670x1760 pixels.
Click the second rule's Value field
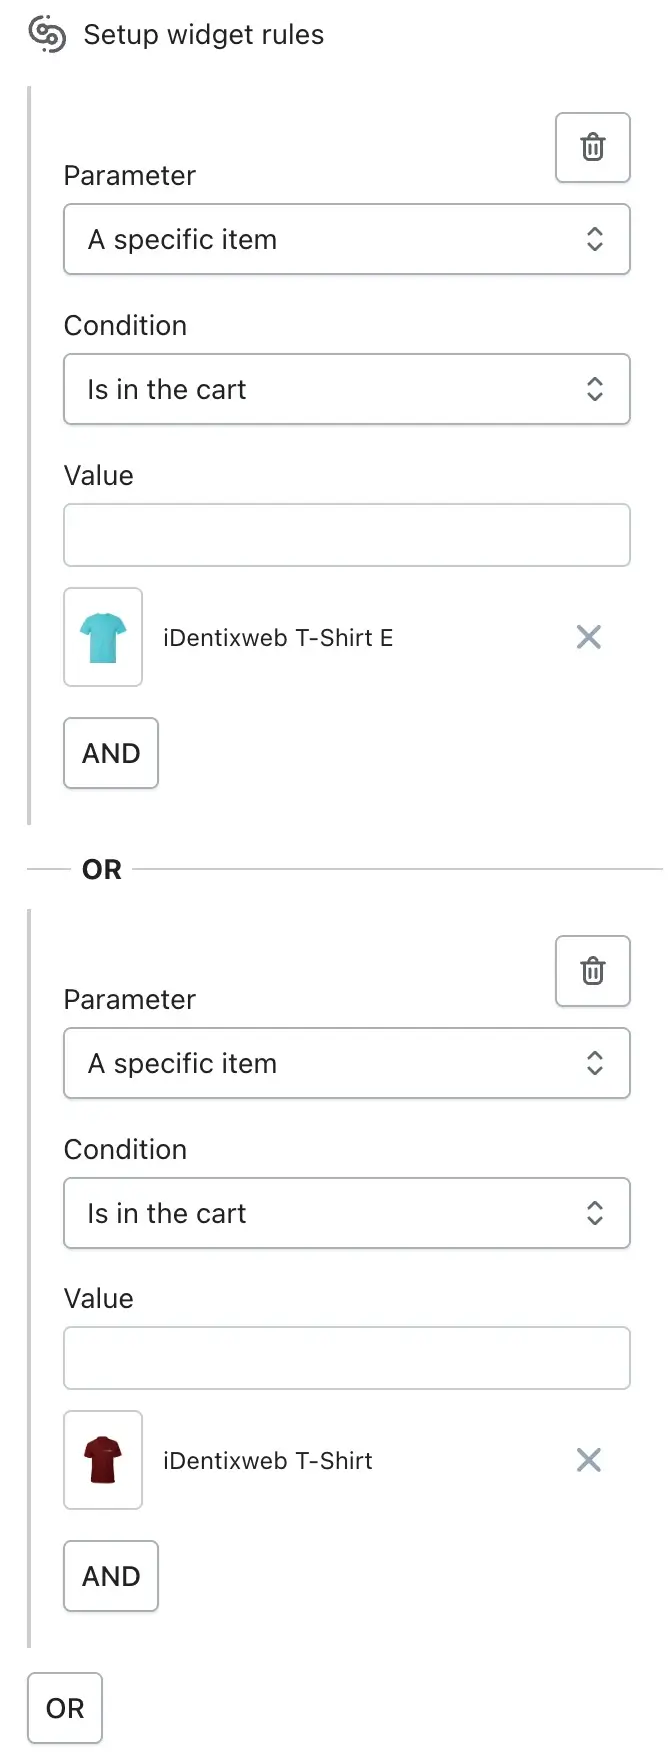coord(347,1358)
